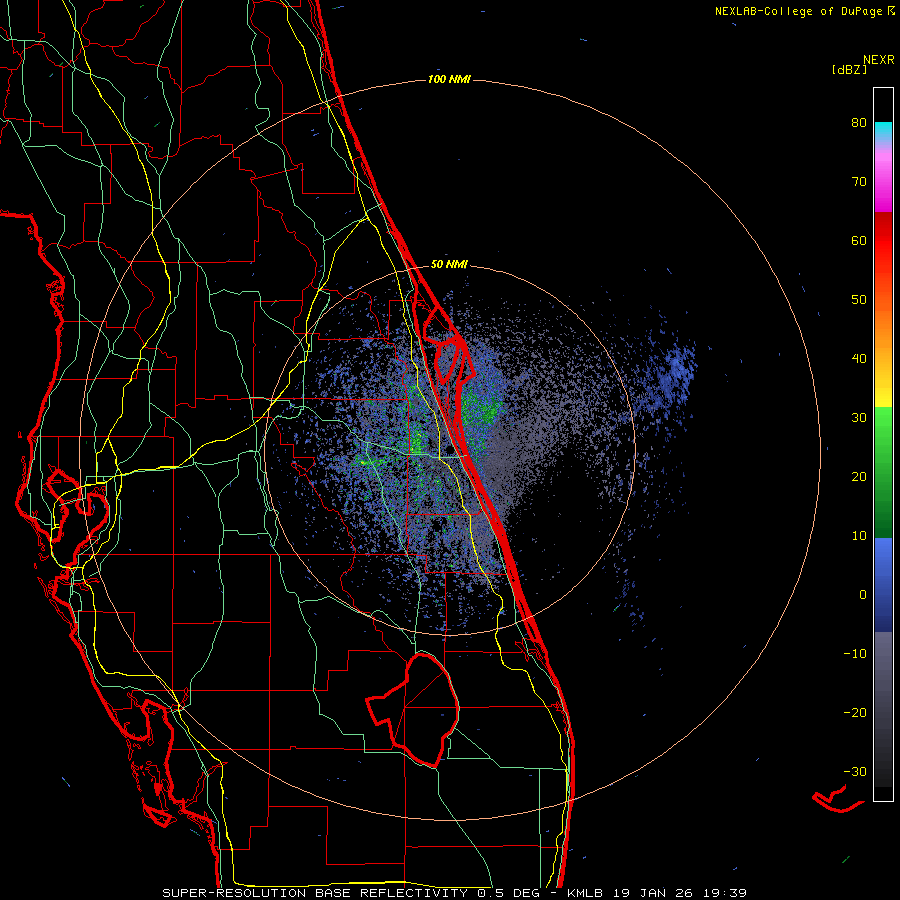The height and width of the screenshot is (900, 900).
Task: Click the "-30" dBZ scale value
Action: click(x=855, y=771)
